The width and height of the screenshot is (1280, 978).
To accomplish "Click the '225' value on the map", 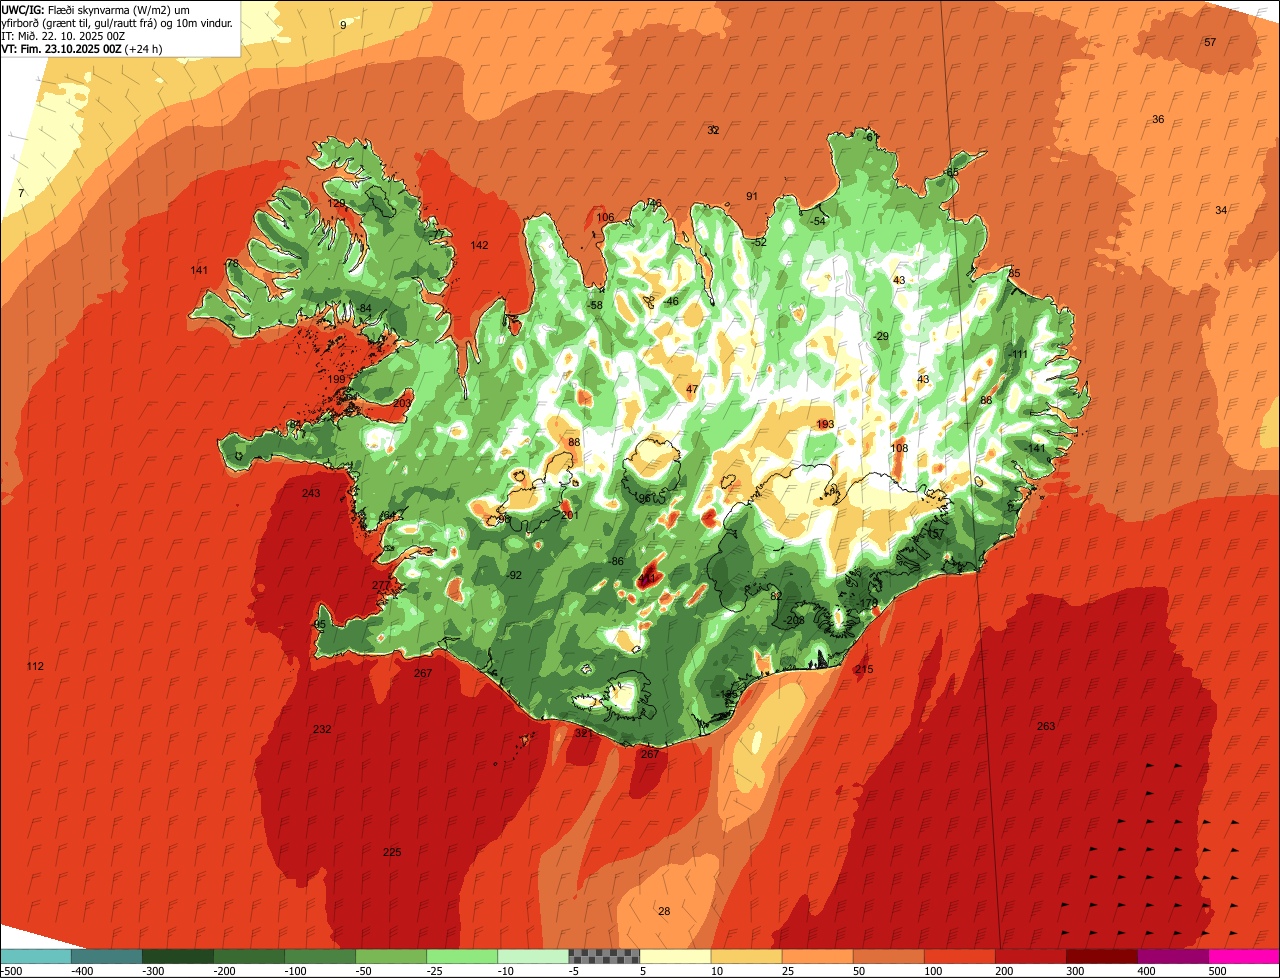I will (x=392, y=852).
